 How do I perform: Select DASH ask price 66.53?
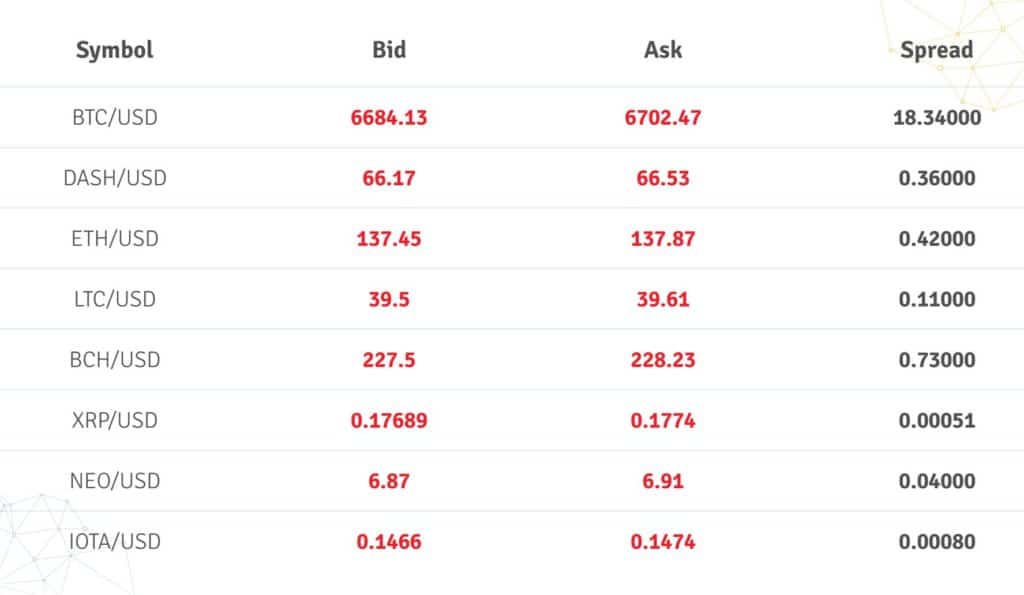(663, 178)
